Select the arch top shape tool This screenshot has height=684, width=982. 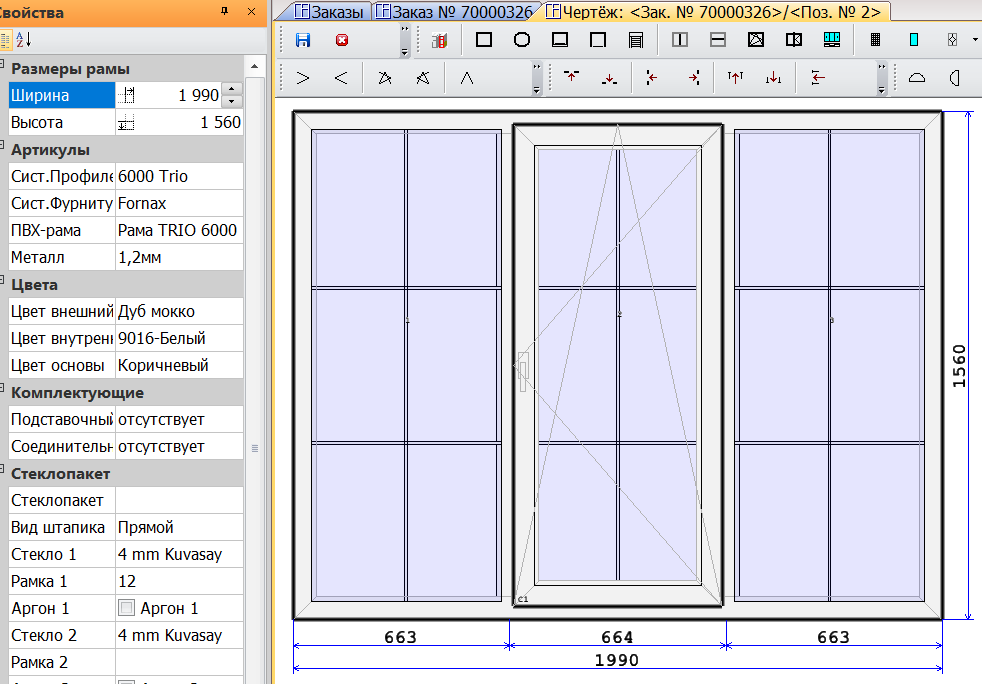tap(917, 78)
